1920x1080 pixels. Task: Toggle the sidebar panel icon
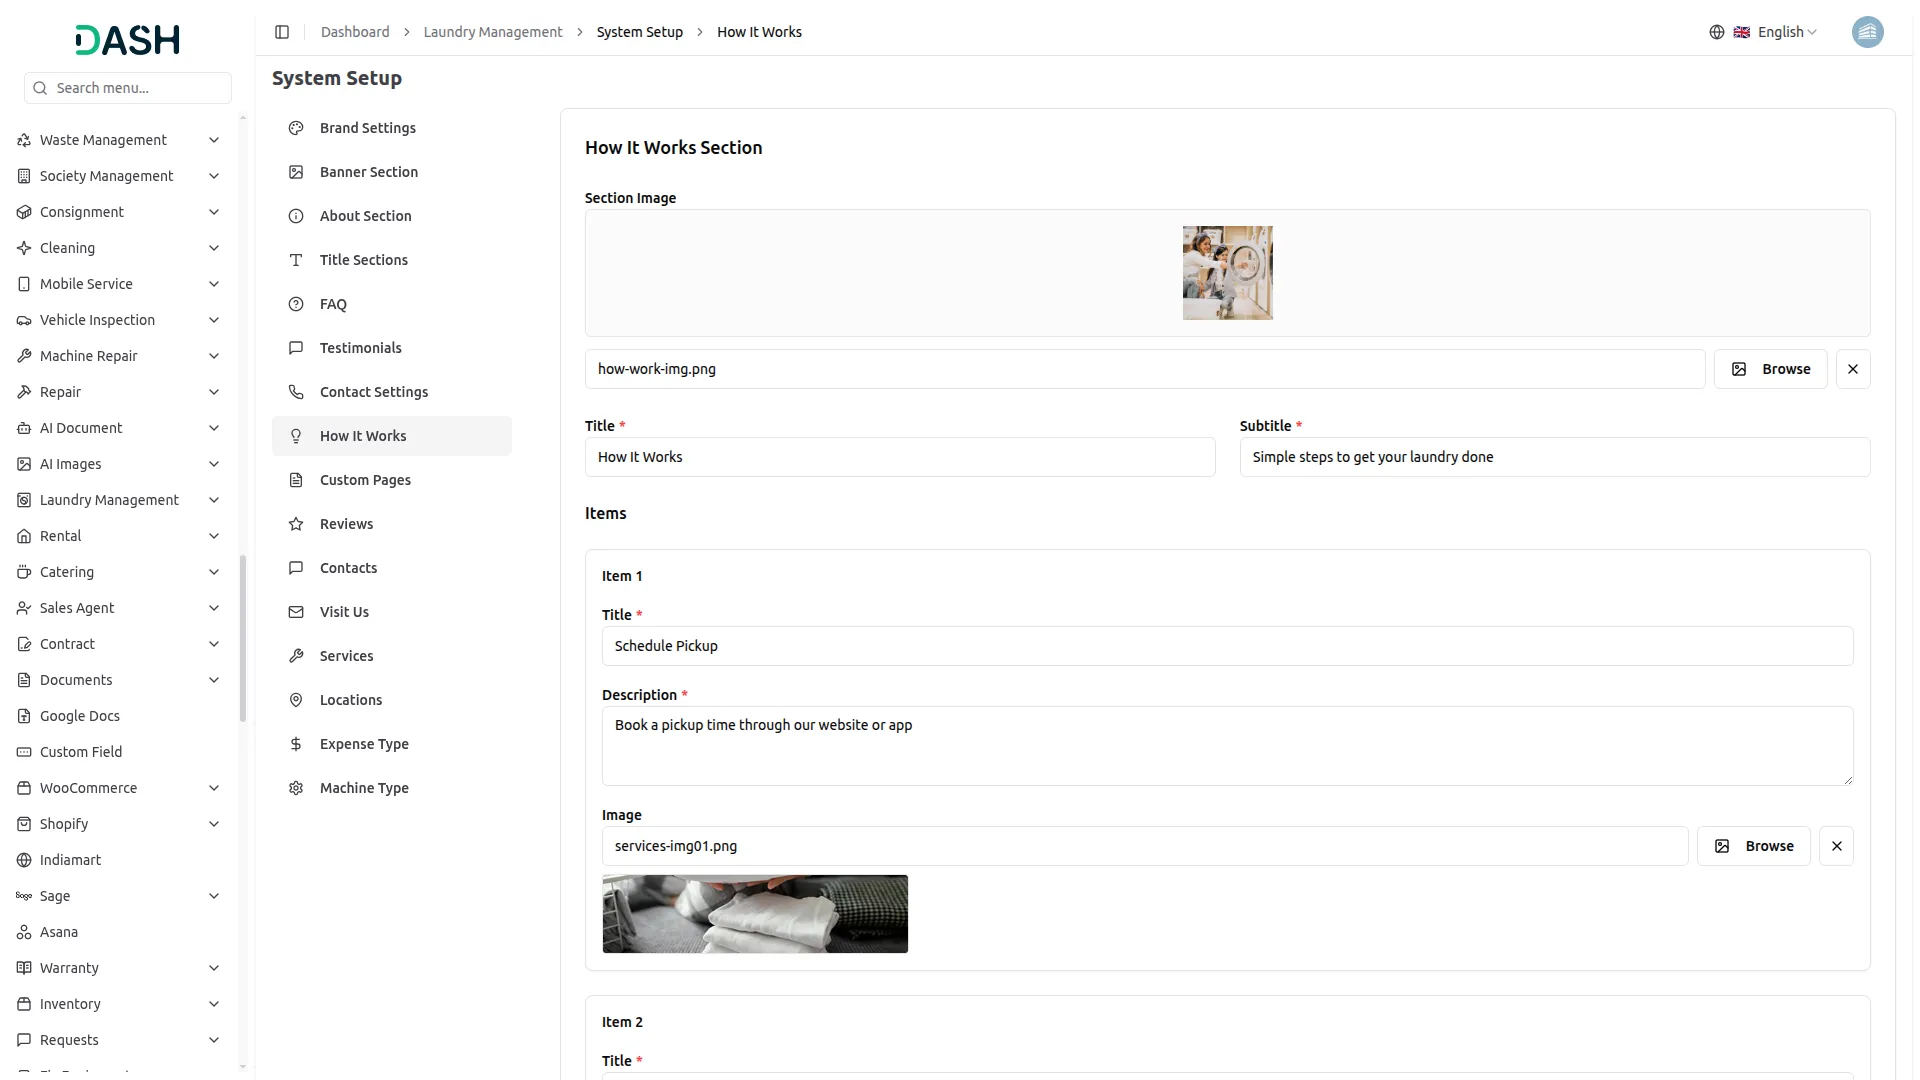tap(282, 32)
